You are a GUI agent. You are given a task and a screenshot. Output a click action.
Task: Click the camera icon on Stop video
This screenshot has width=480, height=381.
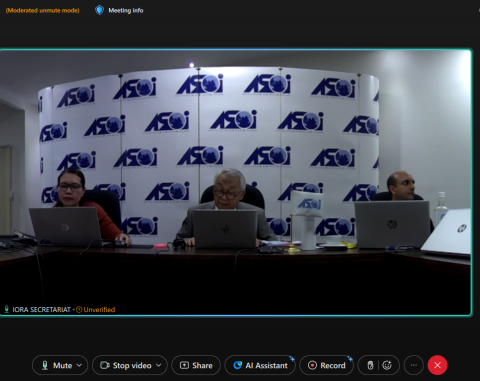(x=105, y=365)
